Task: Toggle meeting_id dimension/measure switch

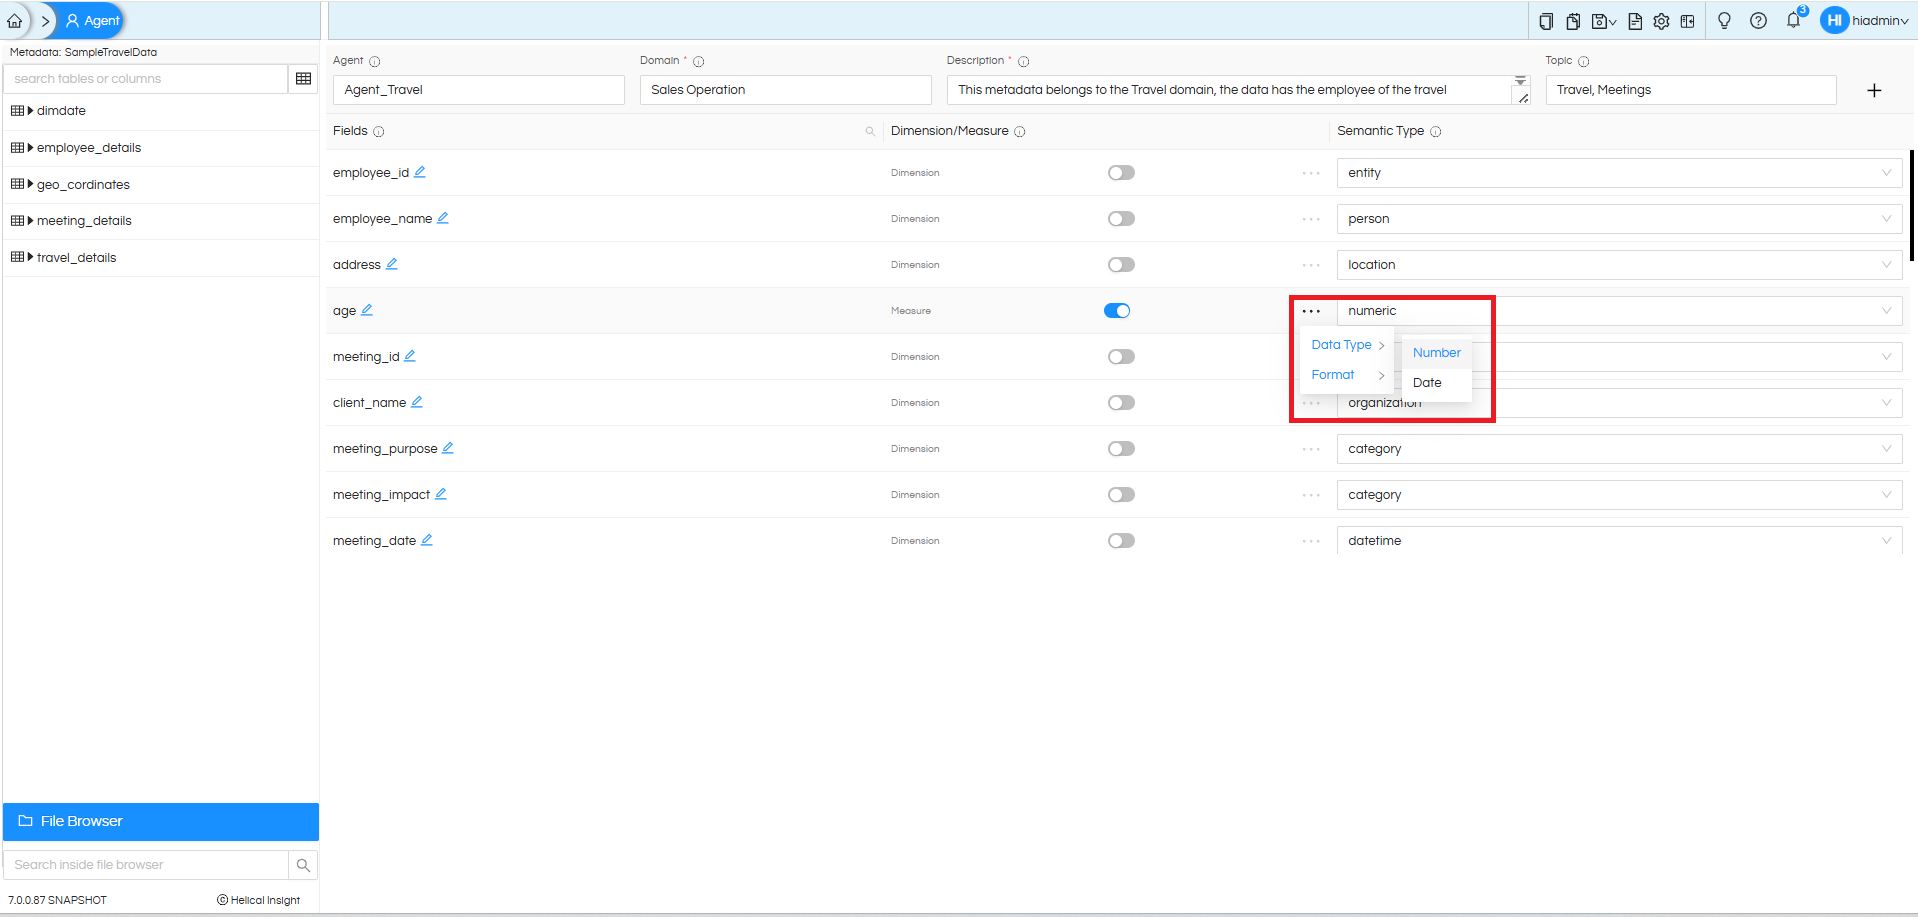Action: point(1121,357)
